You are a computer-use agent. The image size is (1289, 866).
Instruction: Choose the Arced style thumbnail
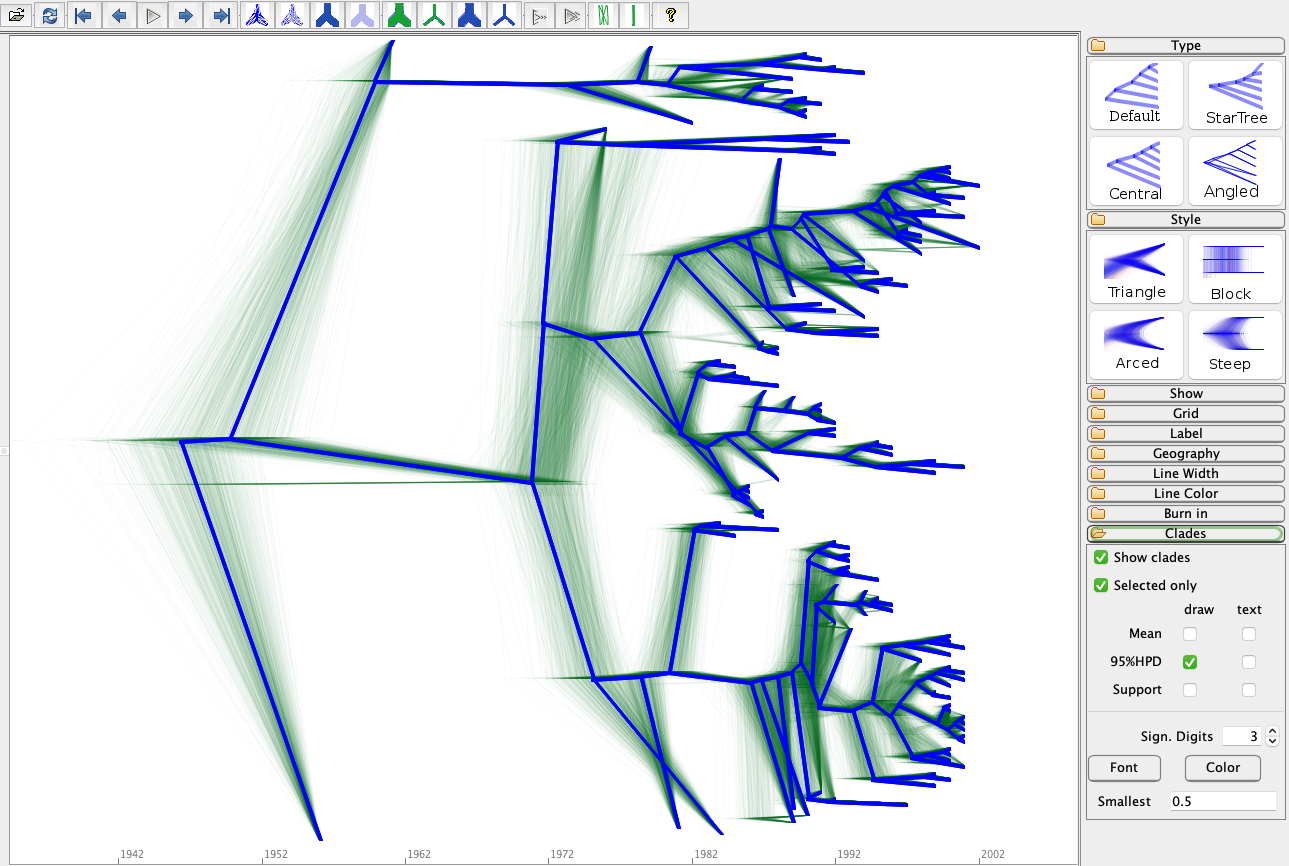[1136, 345]
